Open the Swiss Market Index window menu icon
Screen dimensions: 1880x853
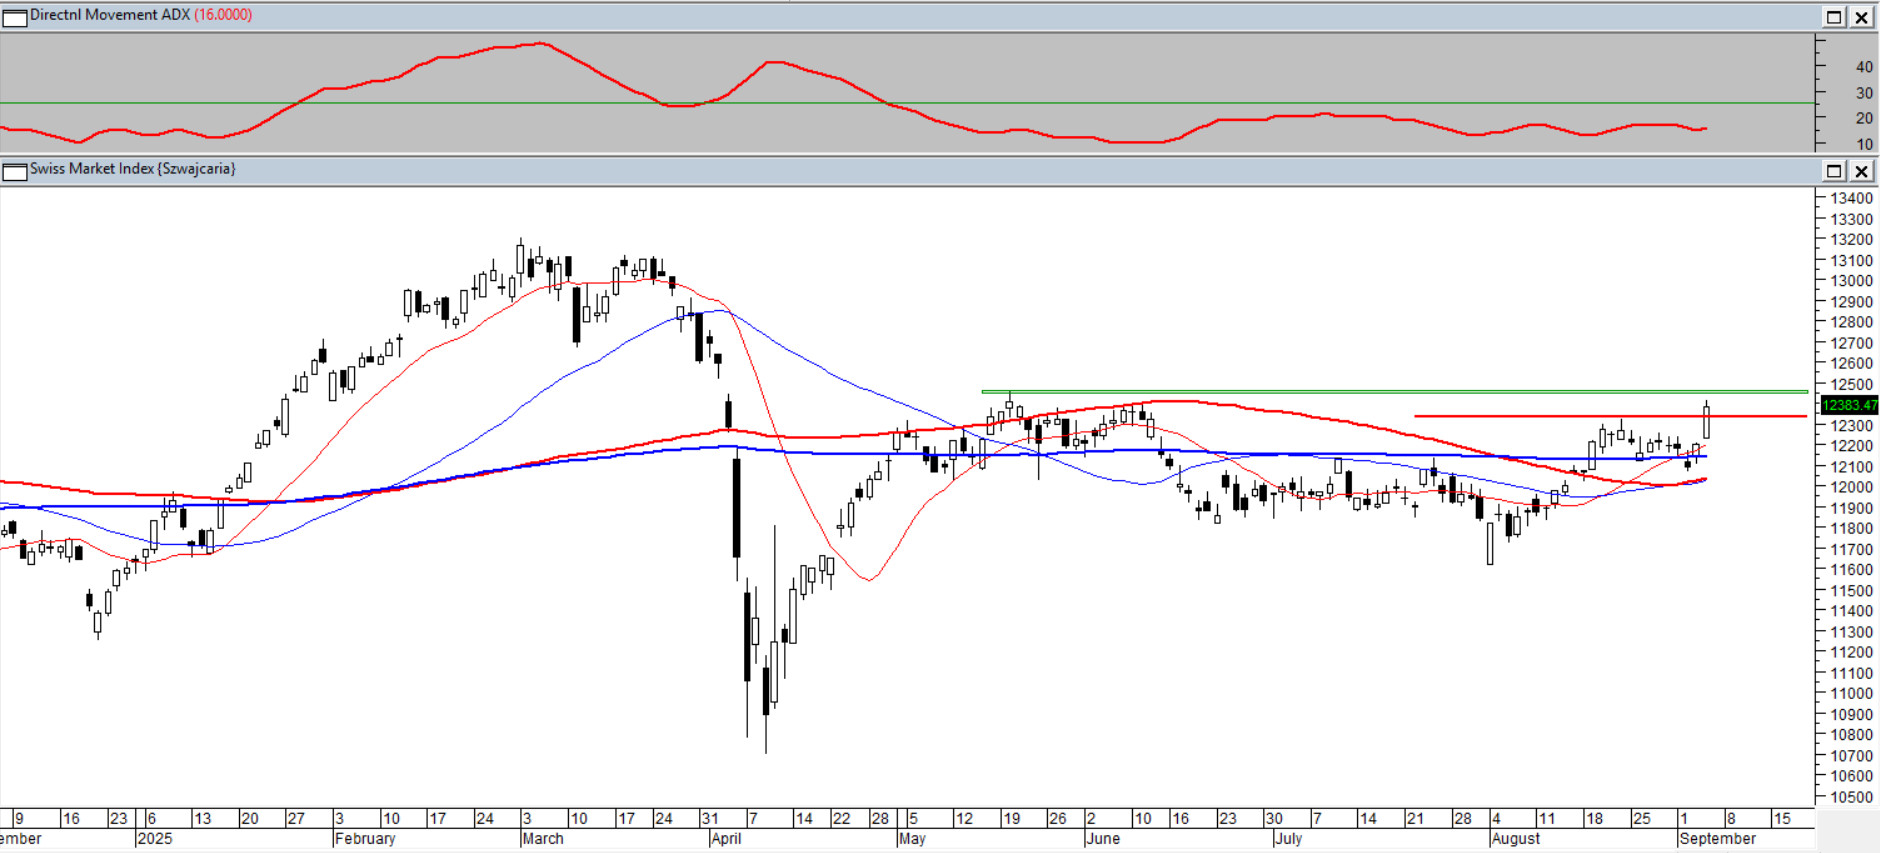(14, 171)
